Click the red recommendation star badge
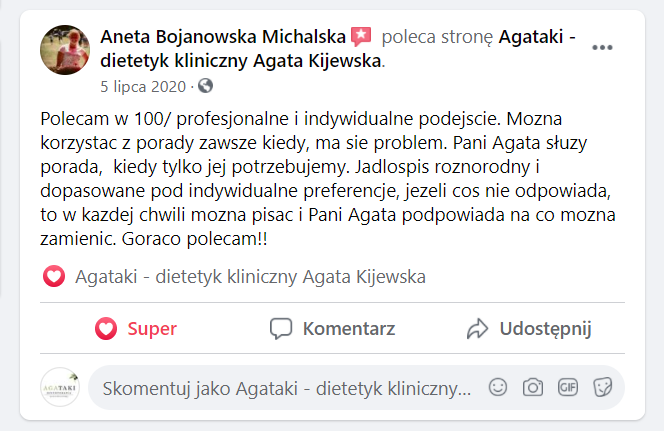 pyautogui.click(x=361, y=37)
